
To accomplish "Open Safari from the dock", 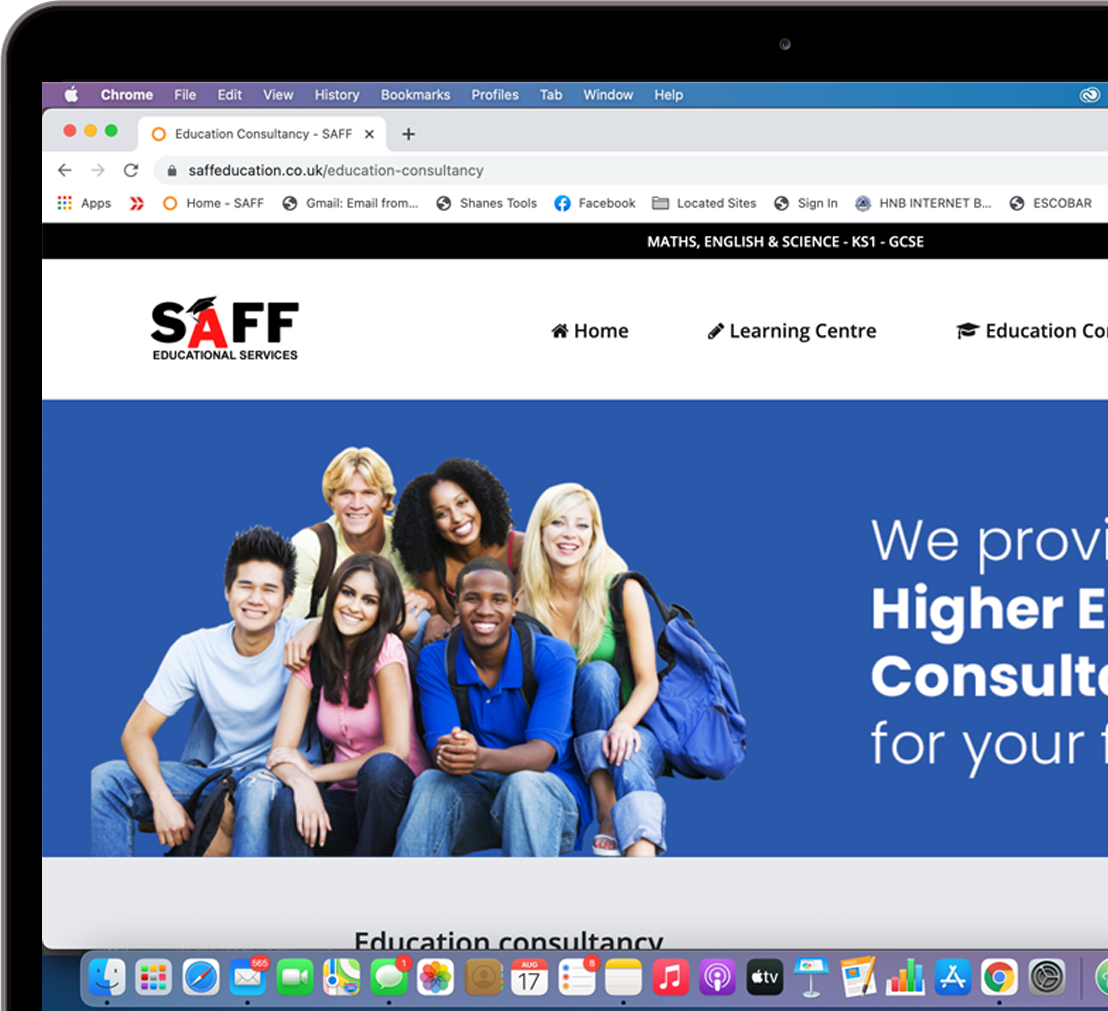I will pyautogui.click(x=201, y=978).
